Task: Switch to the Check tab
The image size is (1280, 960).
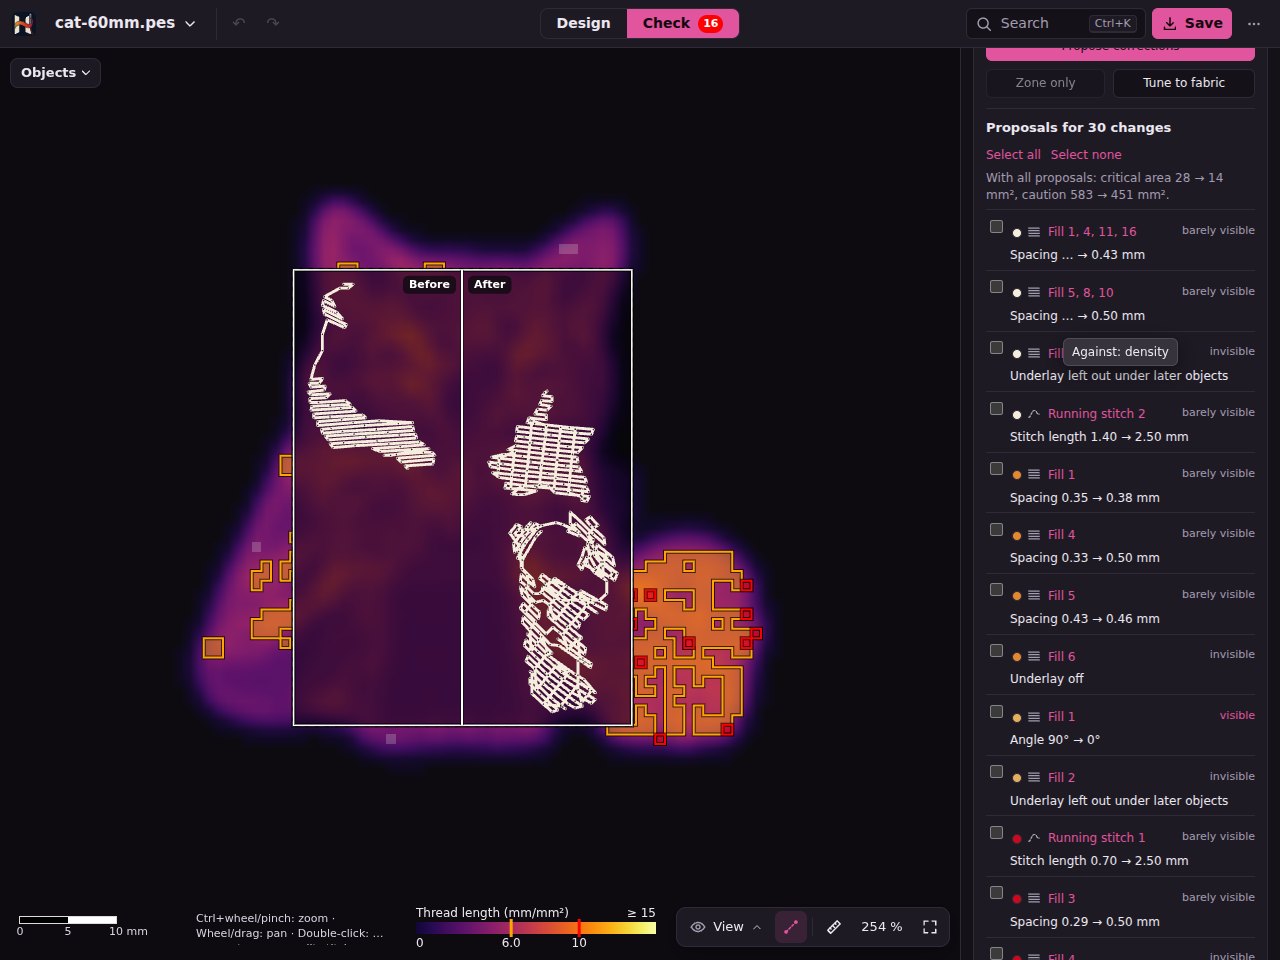Action: click(x=682, y=23)
